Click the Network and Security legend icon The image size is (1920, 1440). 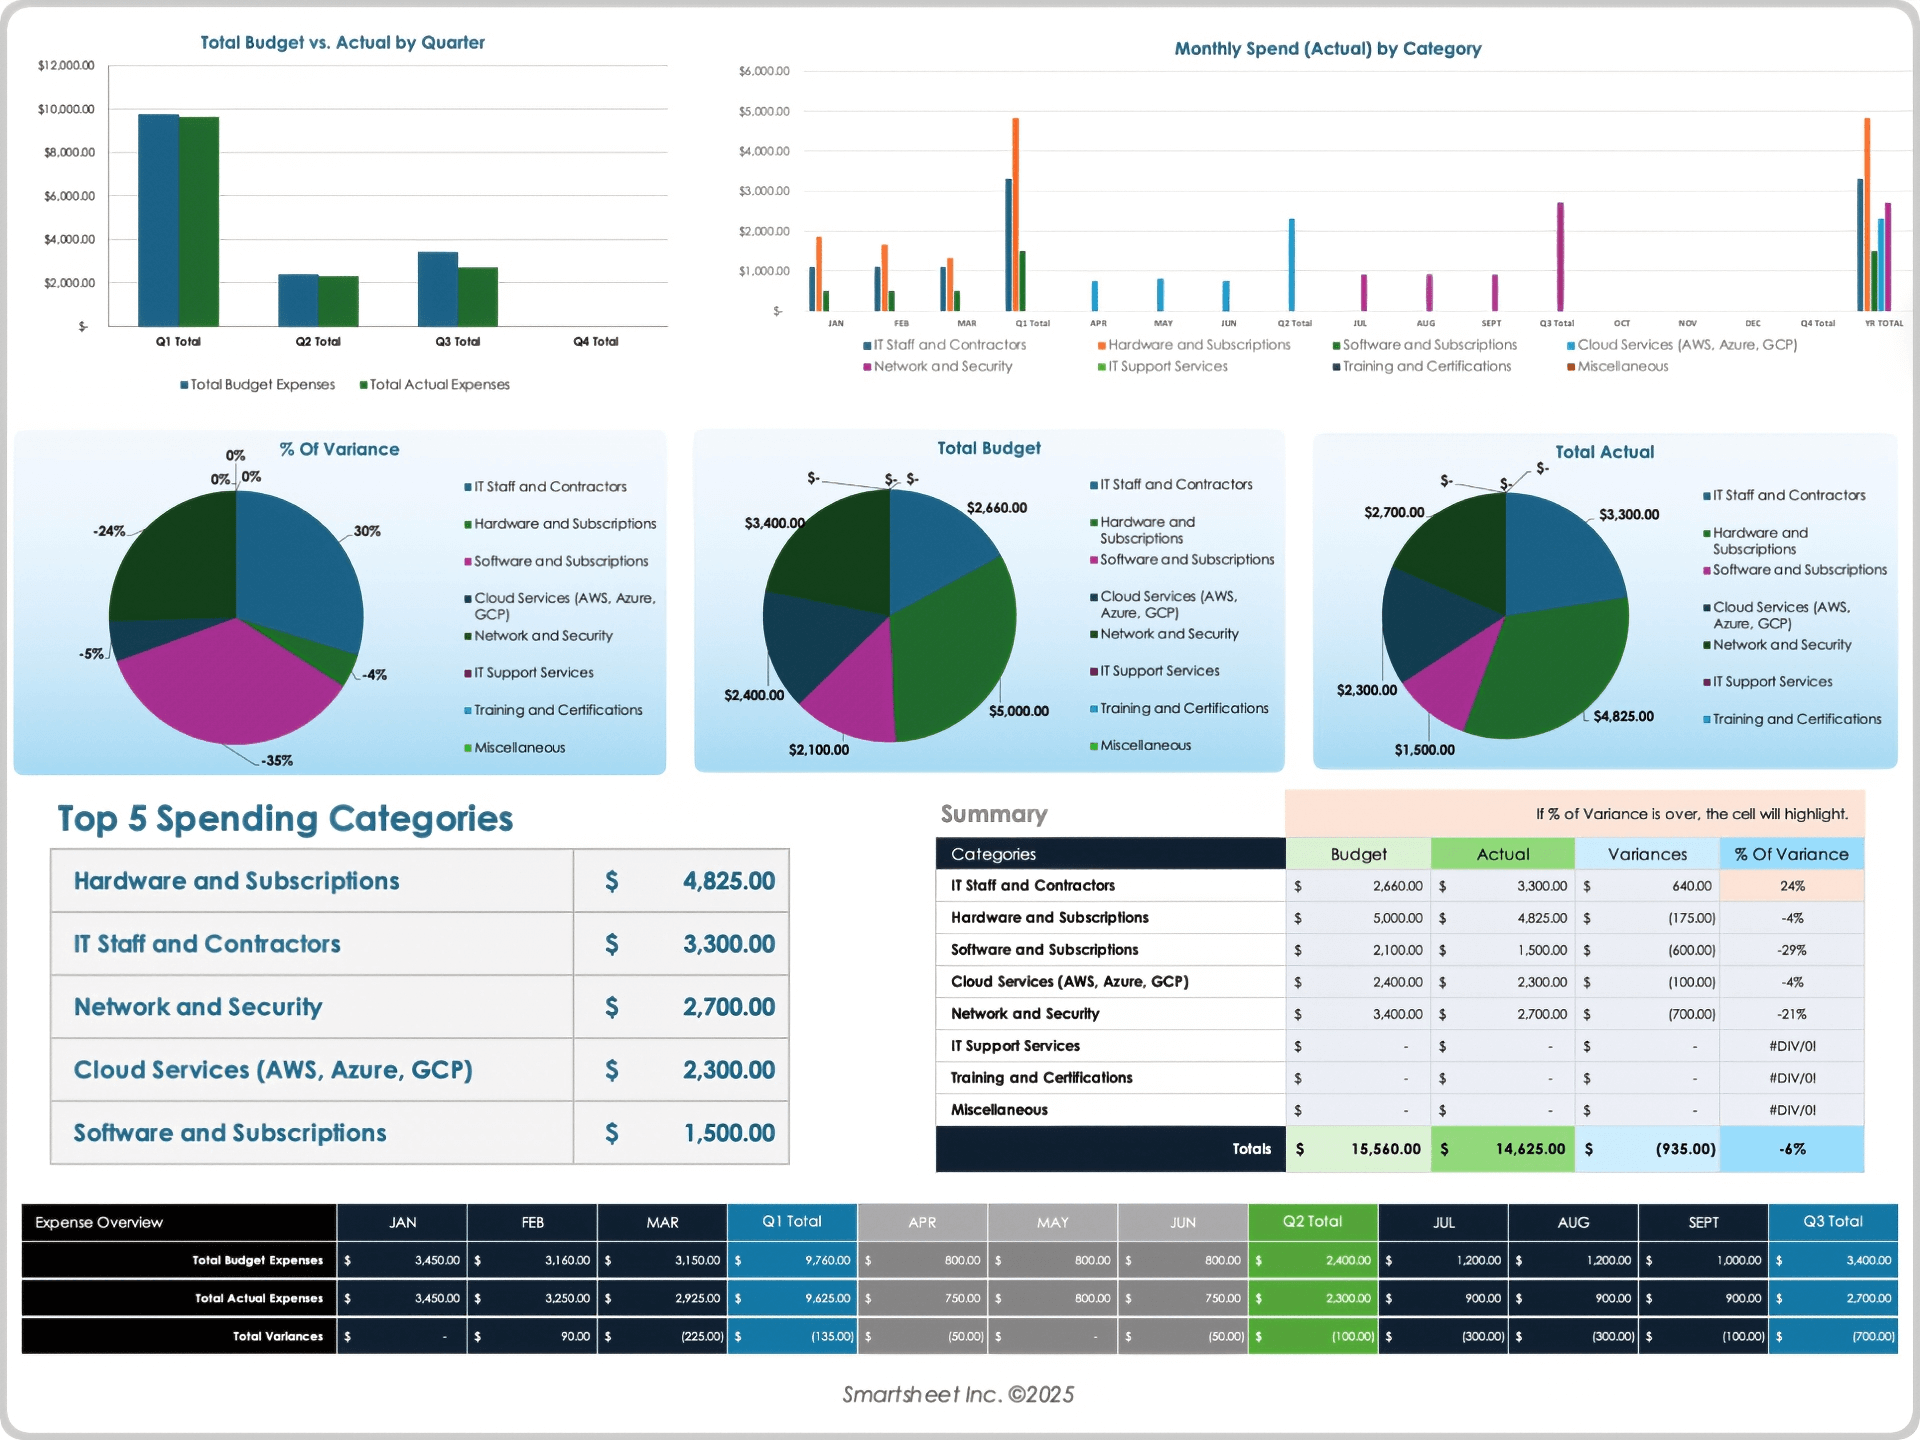866,366
